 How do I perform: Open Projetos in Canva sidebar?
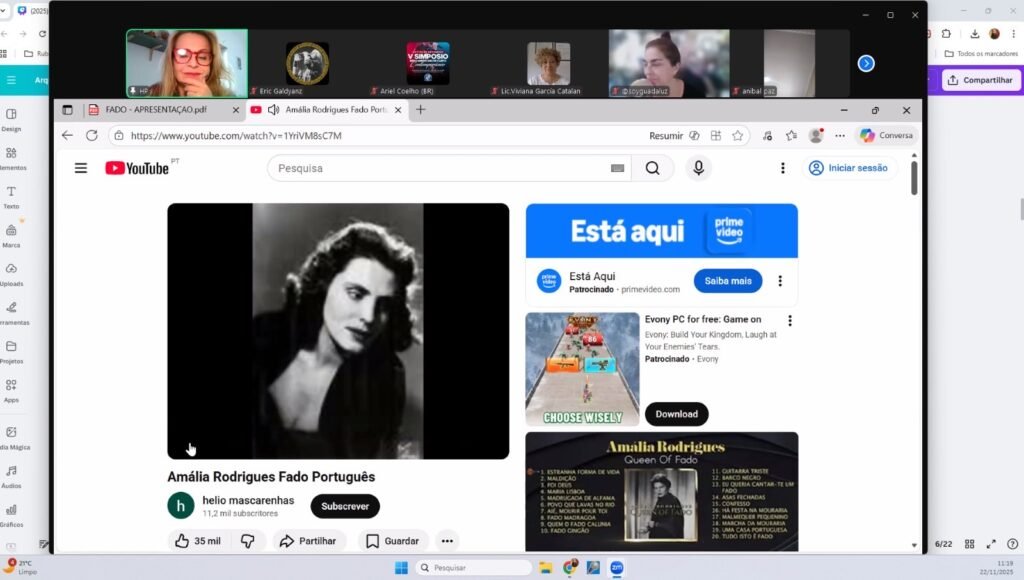[x=11, y=352]
